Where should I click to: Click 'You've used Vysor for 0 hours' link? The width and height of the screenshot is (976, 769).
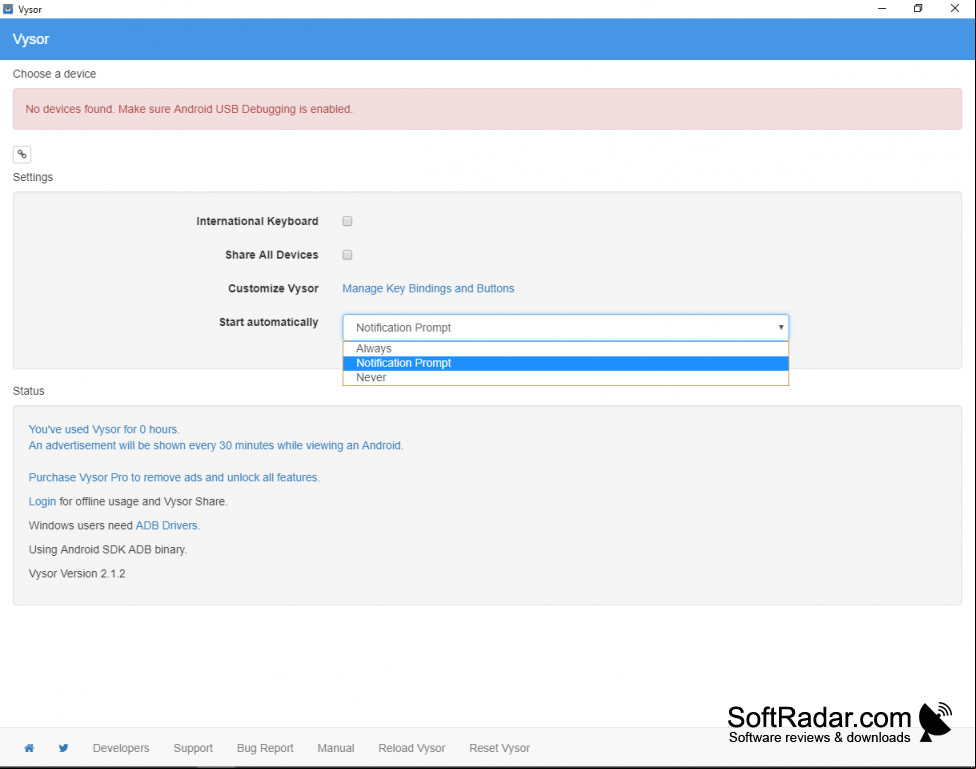coord(103,430)
